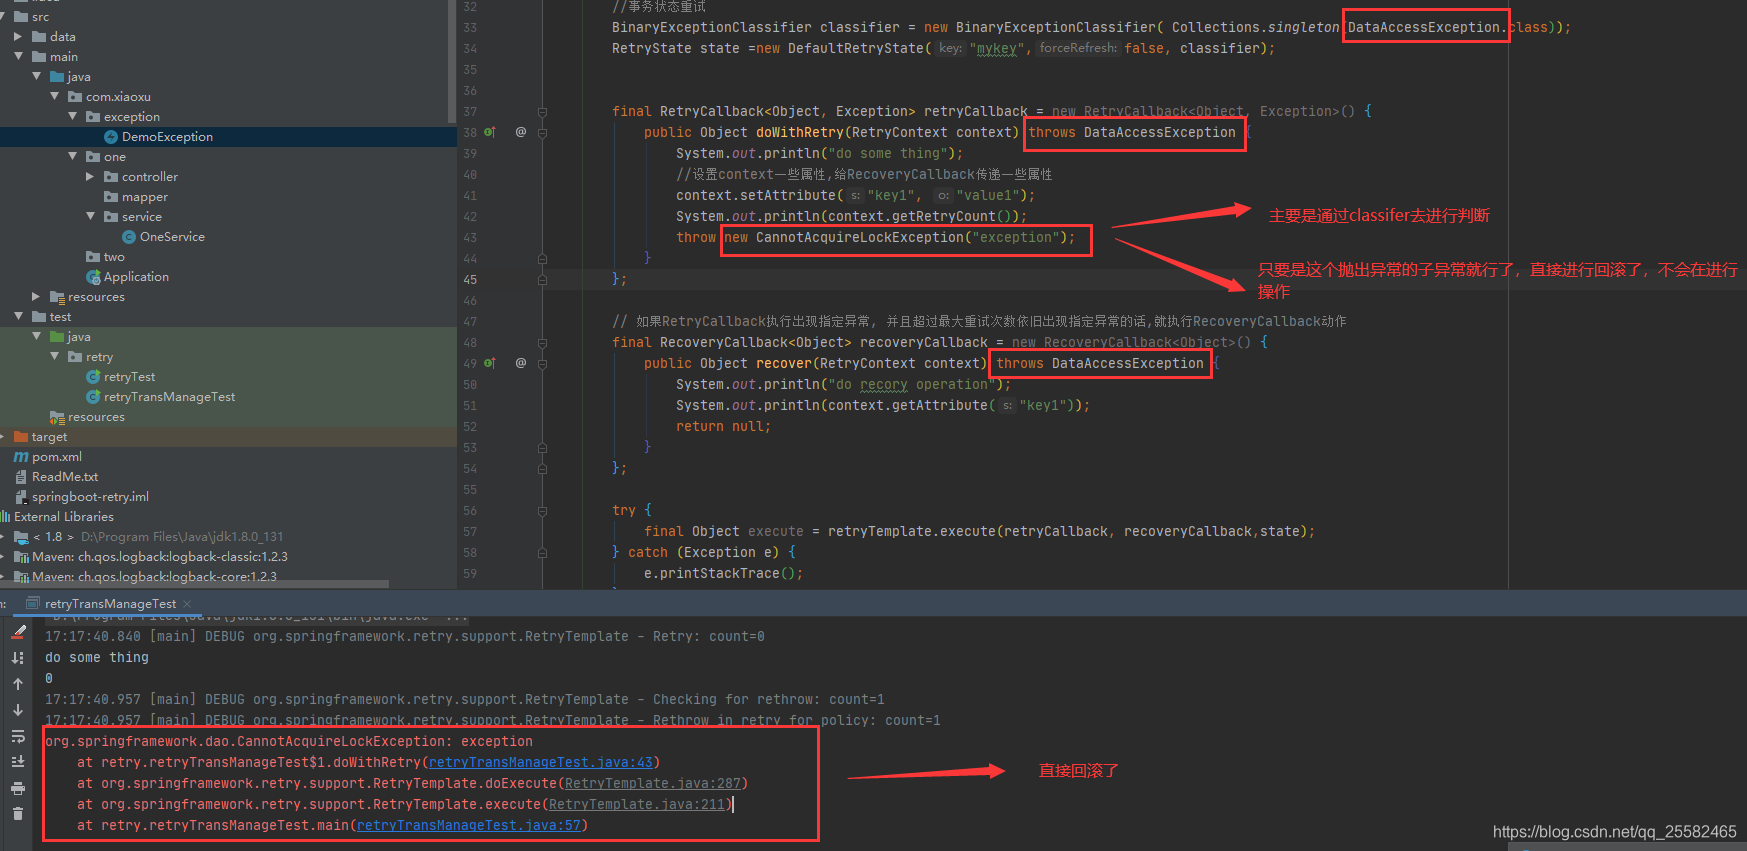The width and height of the screenshot is (1747, 851).
Task: Click the down arrow in Run toolbar
Action: 18,710
